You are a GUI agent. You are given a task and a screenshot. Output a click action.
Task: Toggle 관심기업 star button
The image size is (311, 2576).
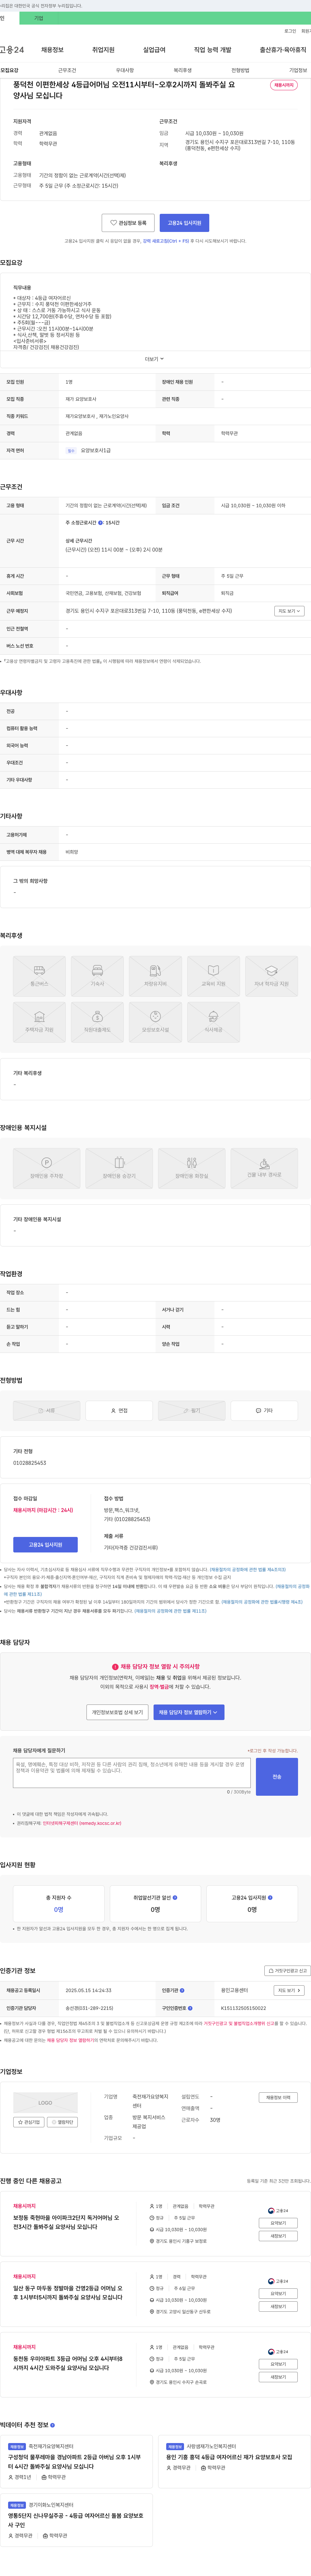29,2122
